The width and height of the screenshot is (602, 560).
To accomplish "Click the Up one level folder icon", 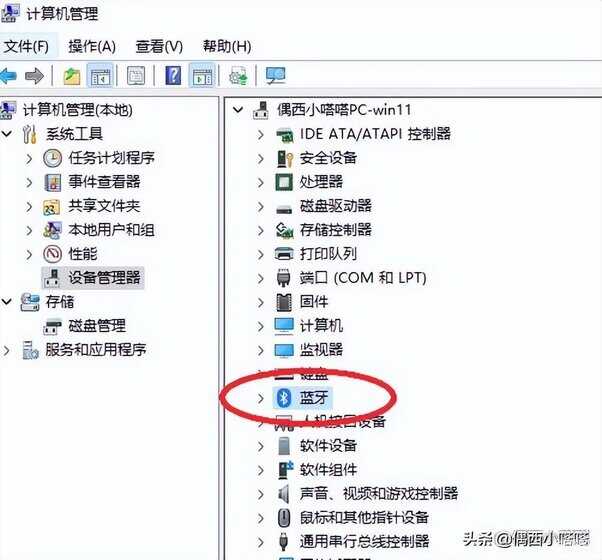I will coord(71,76).
